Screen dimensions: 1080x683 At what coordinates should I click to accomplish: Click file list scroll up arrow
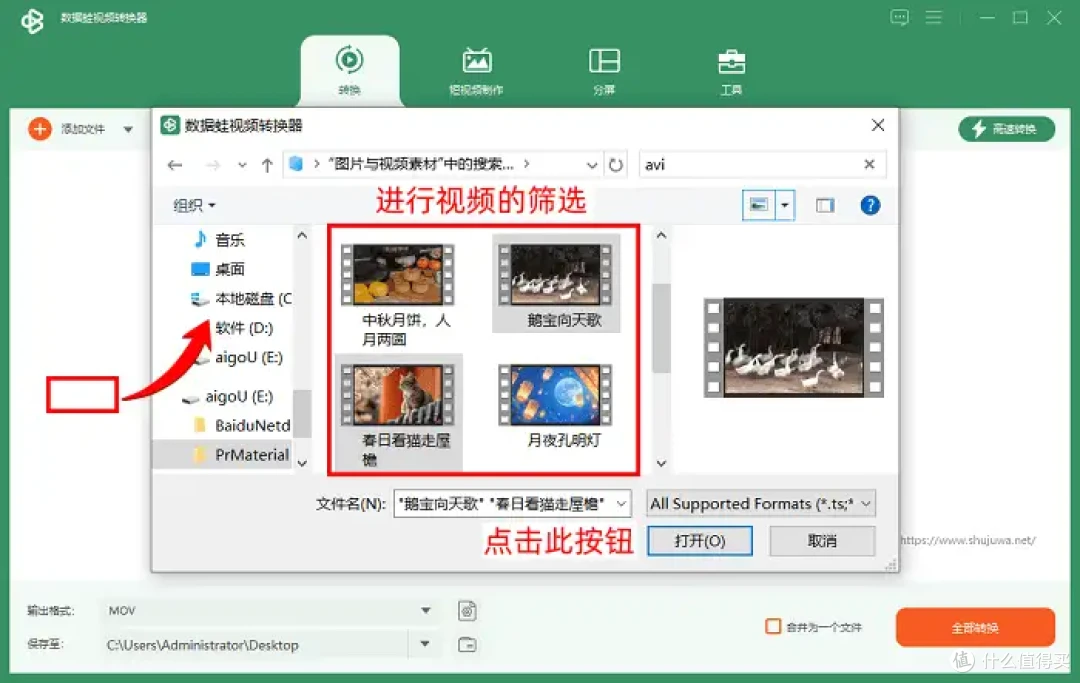tap(661, 235)
